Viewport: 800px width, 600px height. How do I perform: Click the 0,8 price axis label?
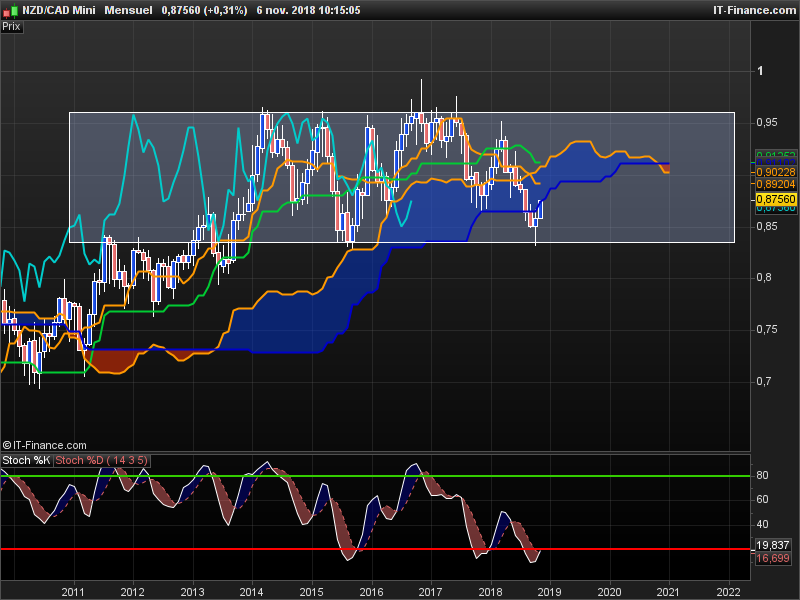(764, 278)
